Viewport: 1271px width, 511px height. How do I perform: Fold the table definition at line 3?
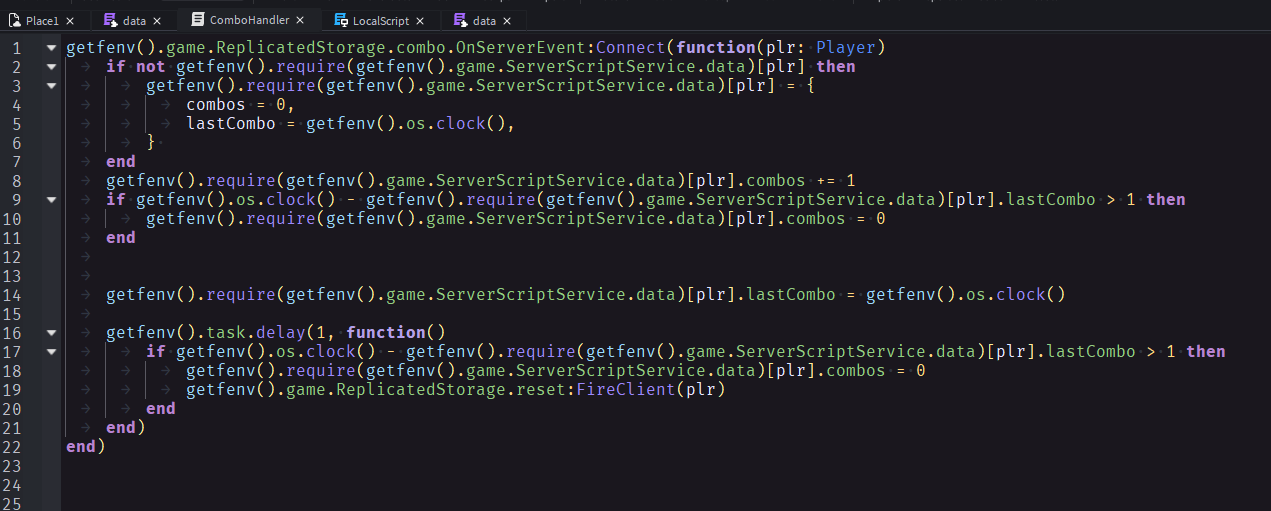[x=50, y=85]
